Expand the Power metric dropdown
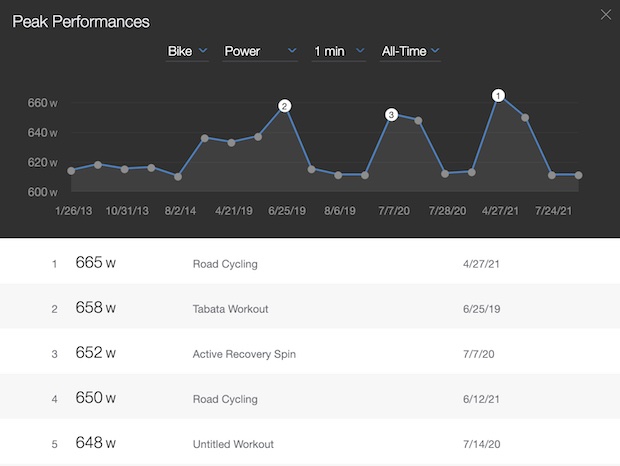The image size is (620, 466). click(x=260, y=51)
